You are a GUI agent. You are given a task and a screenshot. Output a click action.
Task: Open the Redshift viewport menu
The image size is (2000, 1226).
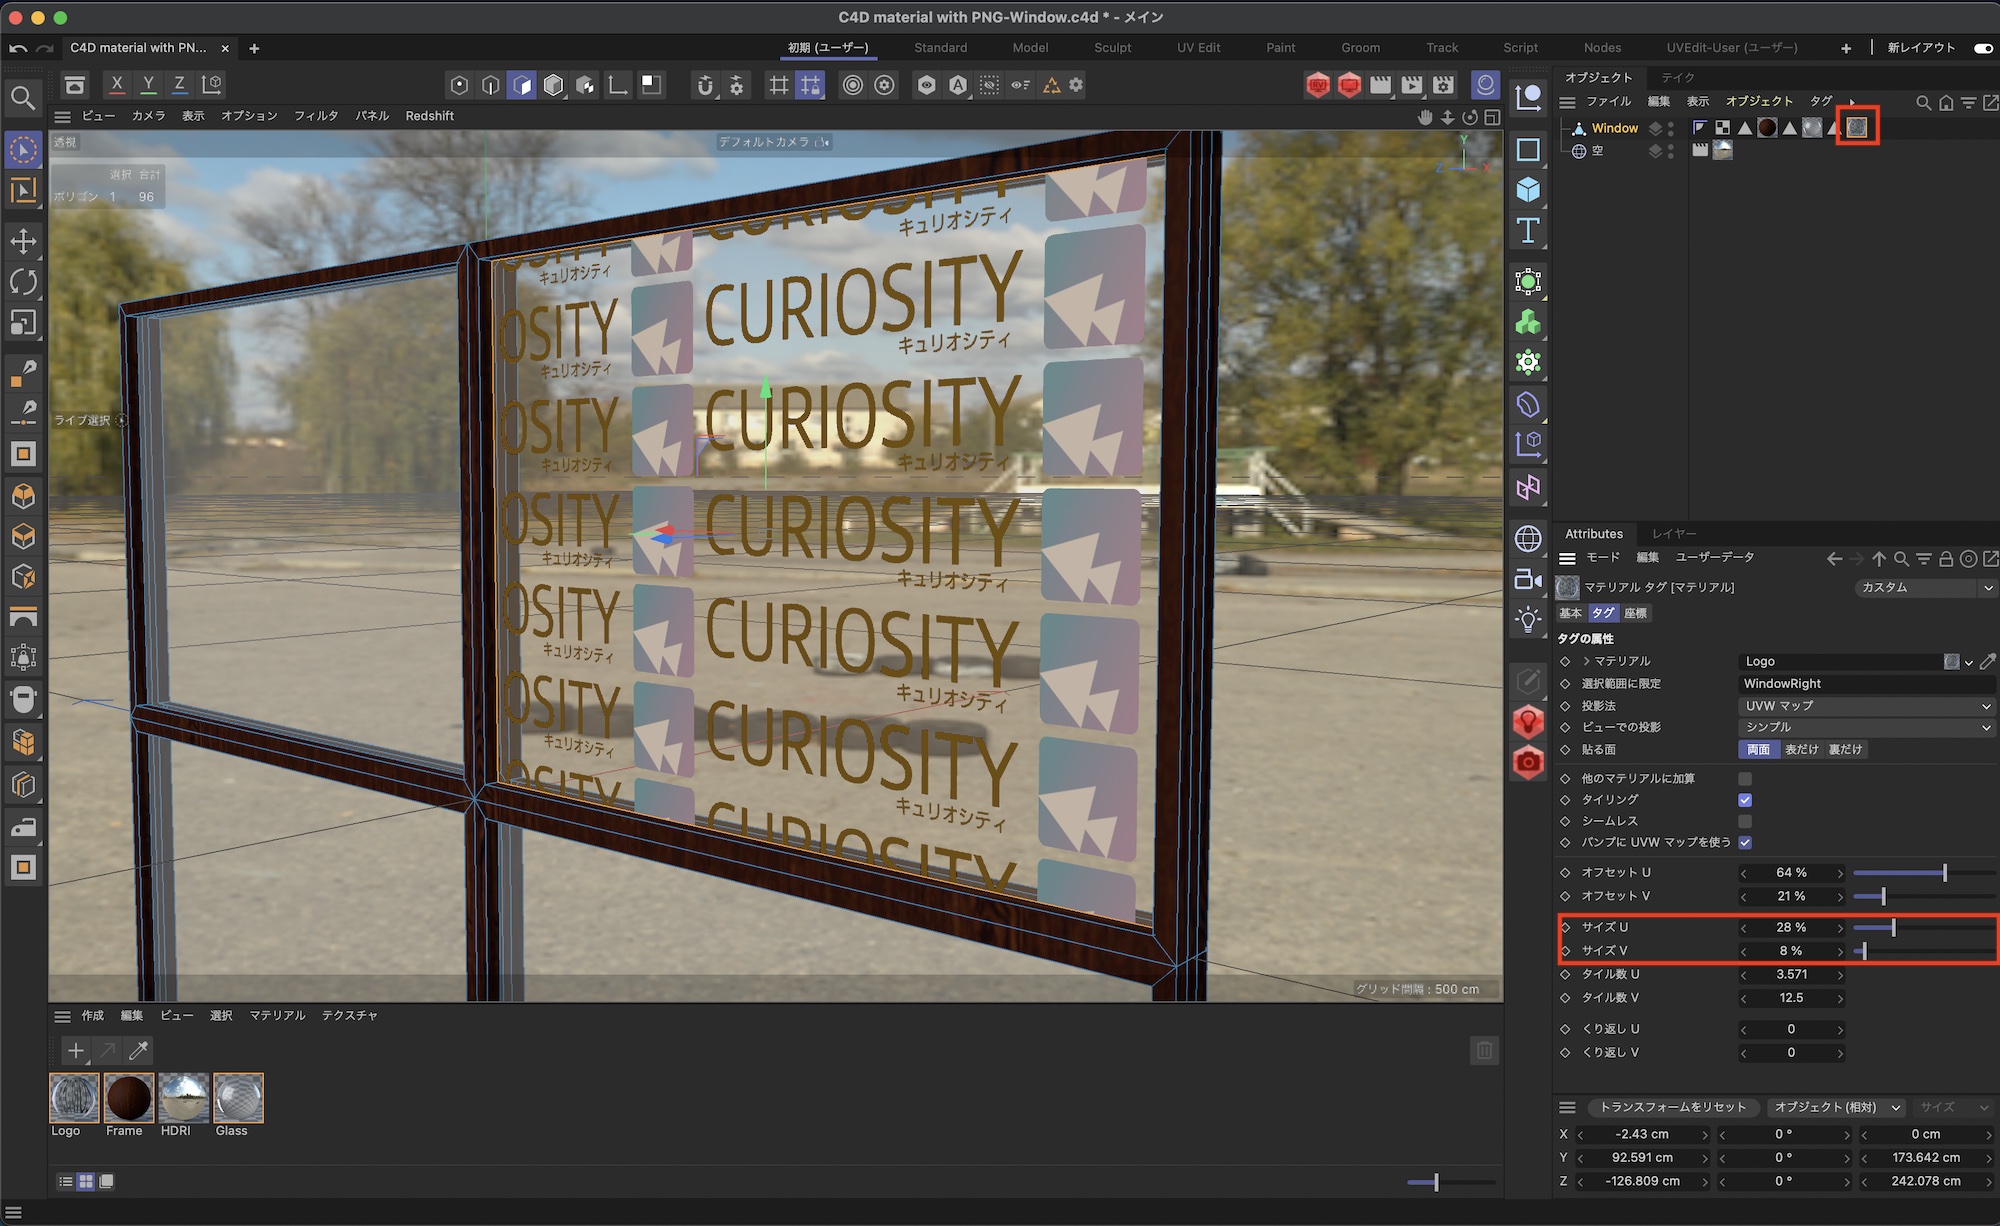pos(429,116)
